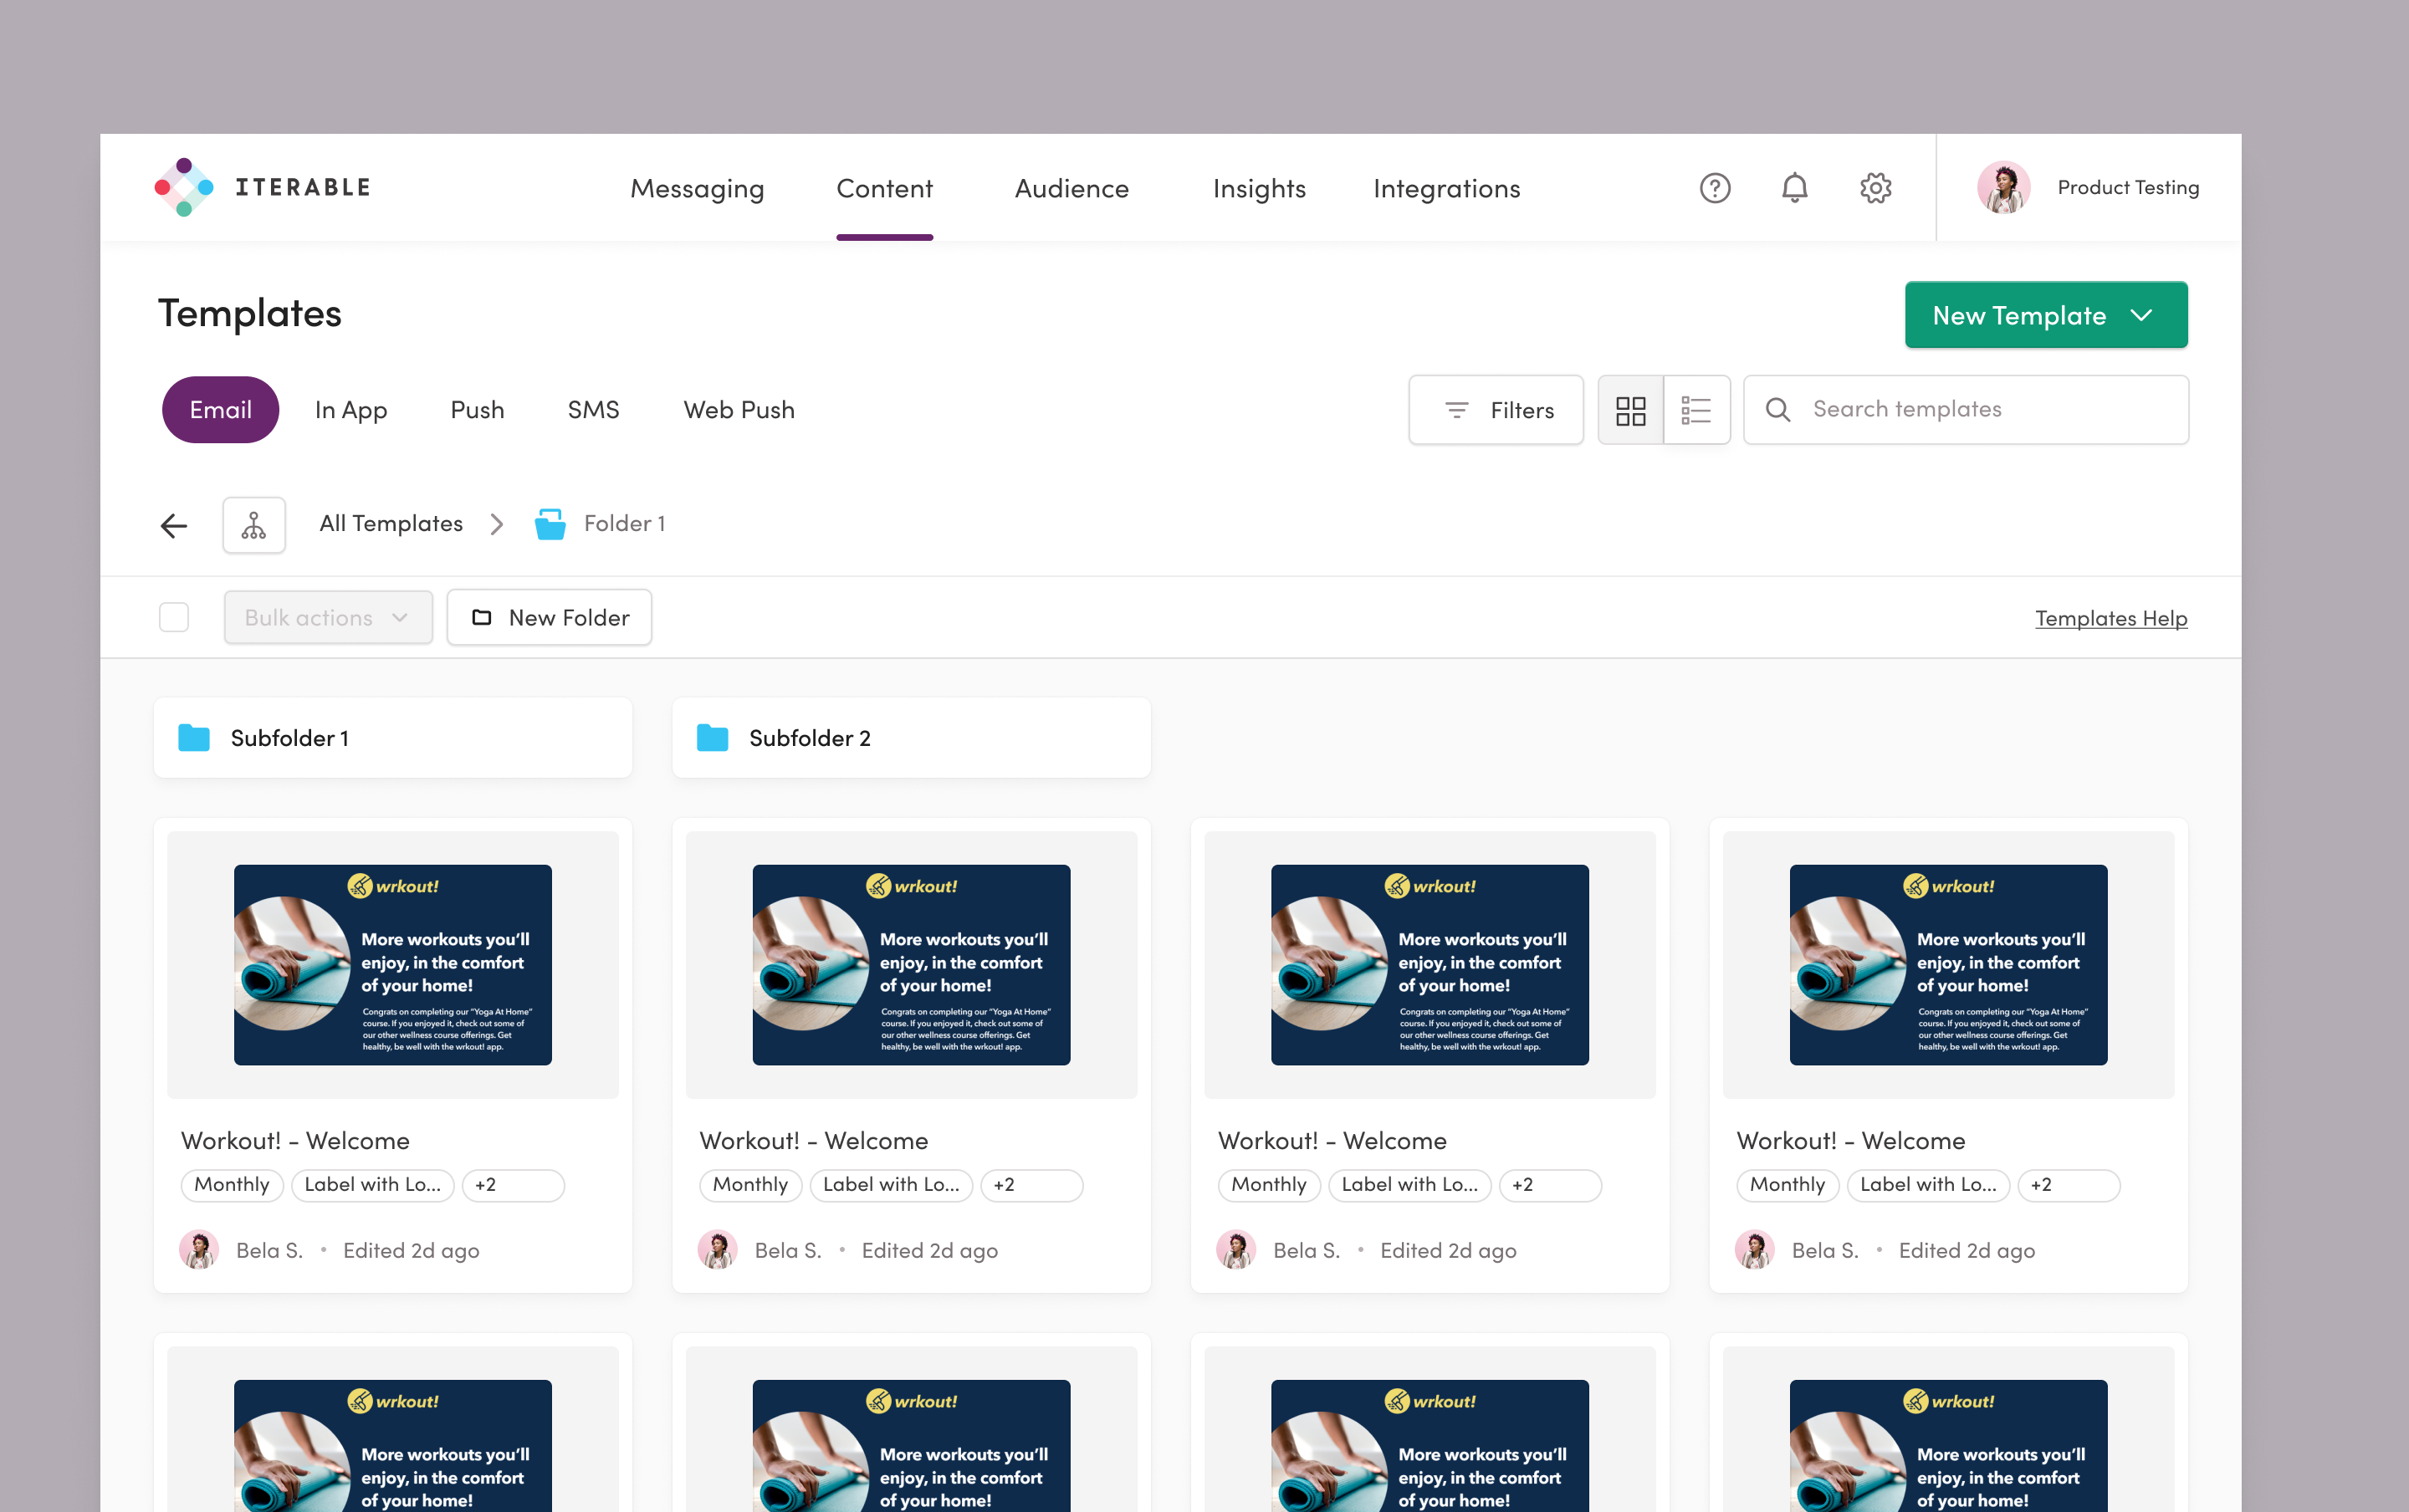Toggle the Email tab selection
Screen dimensions: 2409x1512
[x=221, y=407]
